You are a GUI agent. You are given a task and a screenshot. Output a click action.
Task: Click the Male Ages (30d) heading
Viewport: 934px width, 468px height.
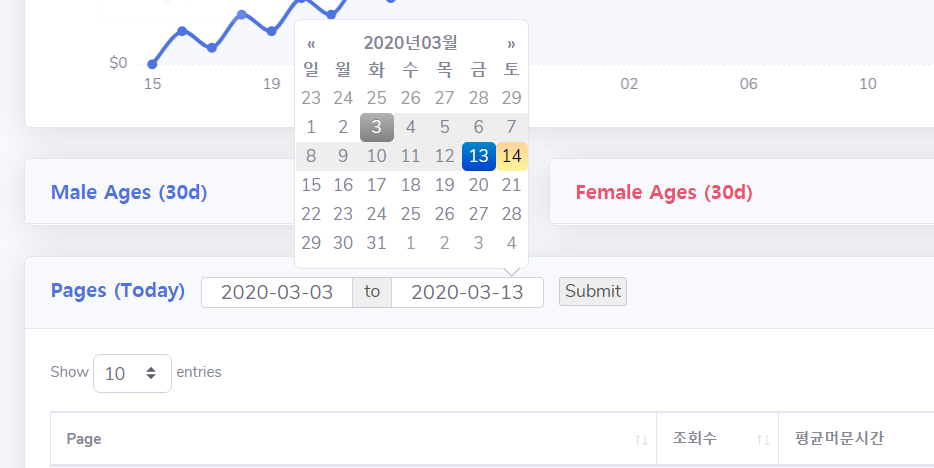(129, 192)
